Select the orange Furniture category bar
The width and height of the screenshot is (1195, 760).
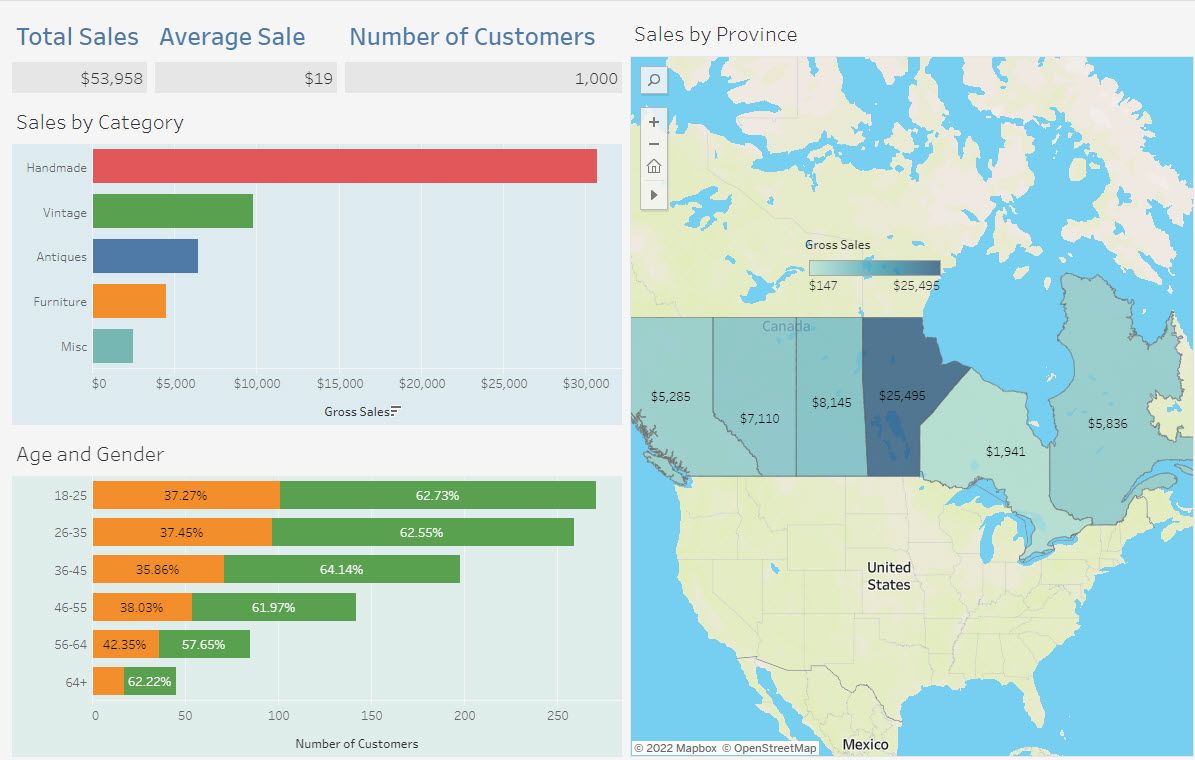click(x=129, y=301)
